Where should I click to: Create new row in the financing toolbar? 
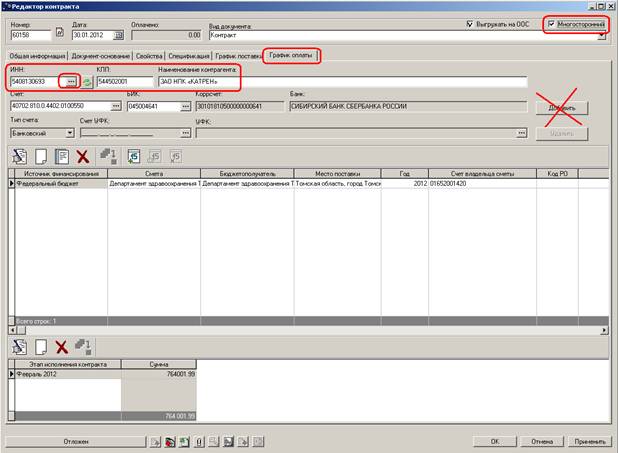40,156
